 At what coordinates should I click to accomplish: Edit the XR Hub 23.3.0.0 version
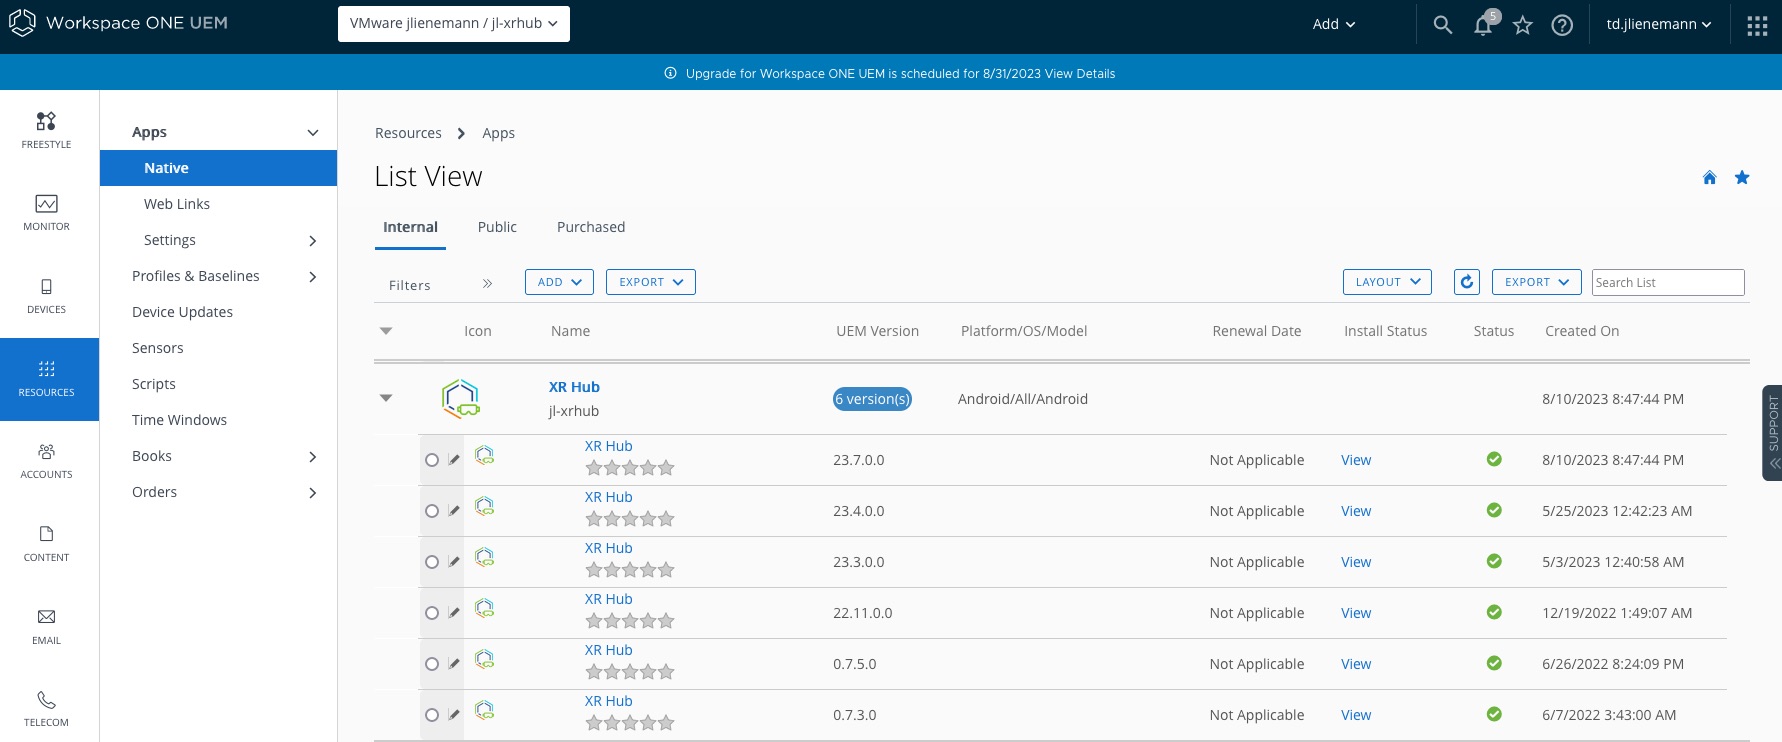click(454, 562)
